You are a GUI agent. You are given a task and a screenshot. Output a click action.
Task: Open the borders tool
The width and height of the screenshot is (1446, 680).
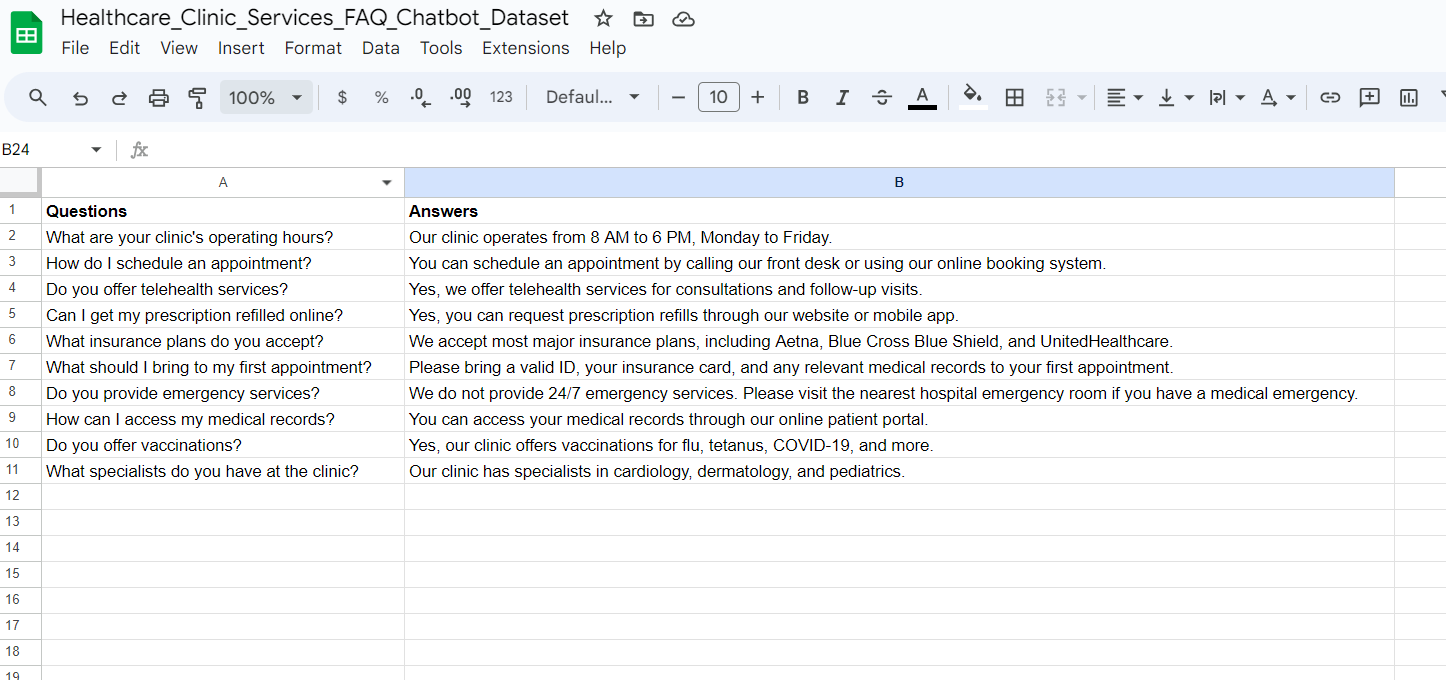coord(1014,97)
